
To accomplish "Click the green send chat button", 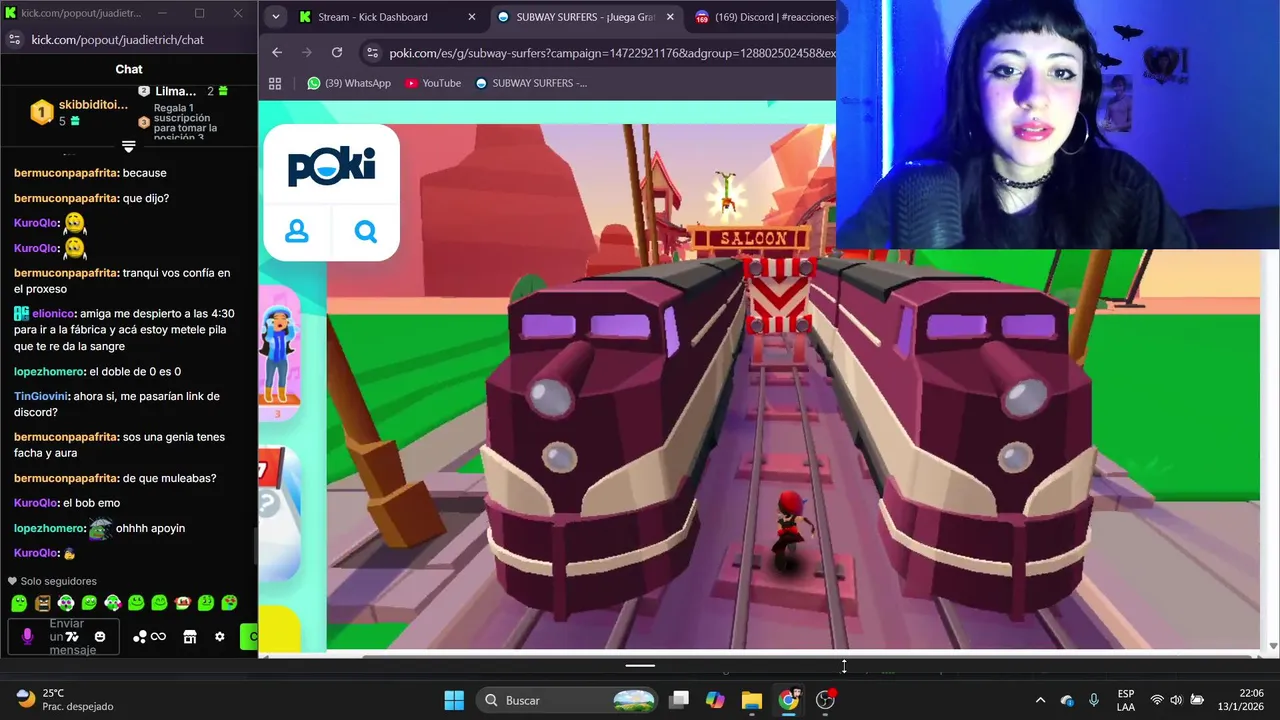I will 249,637.
